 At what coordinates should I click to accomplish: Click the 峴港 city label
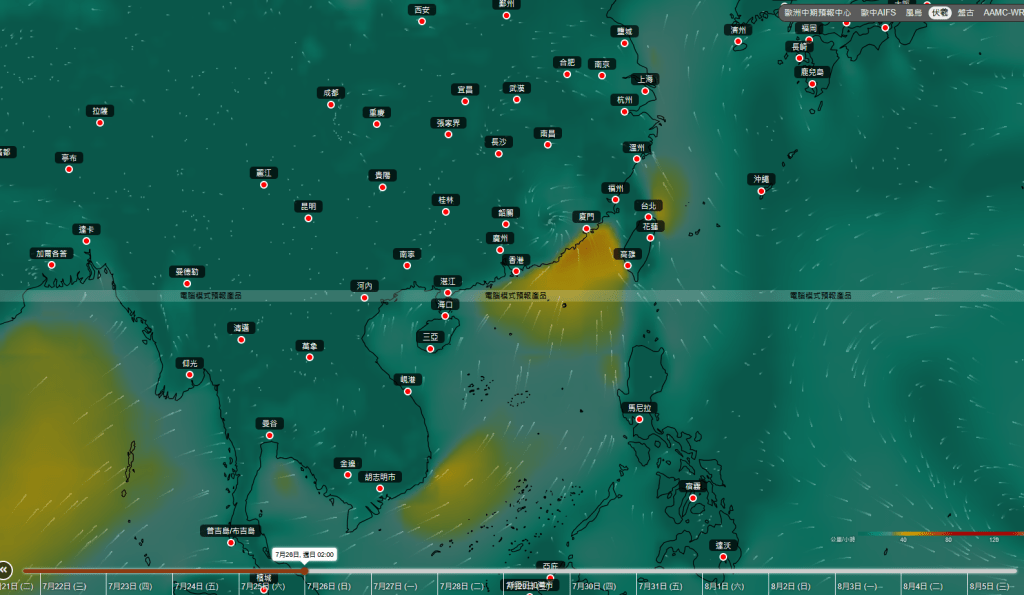pyautogui.click(x=408, y=379)
